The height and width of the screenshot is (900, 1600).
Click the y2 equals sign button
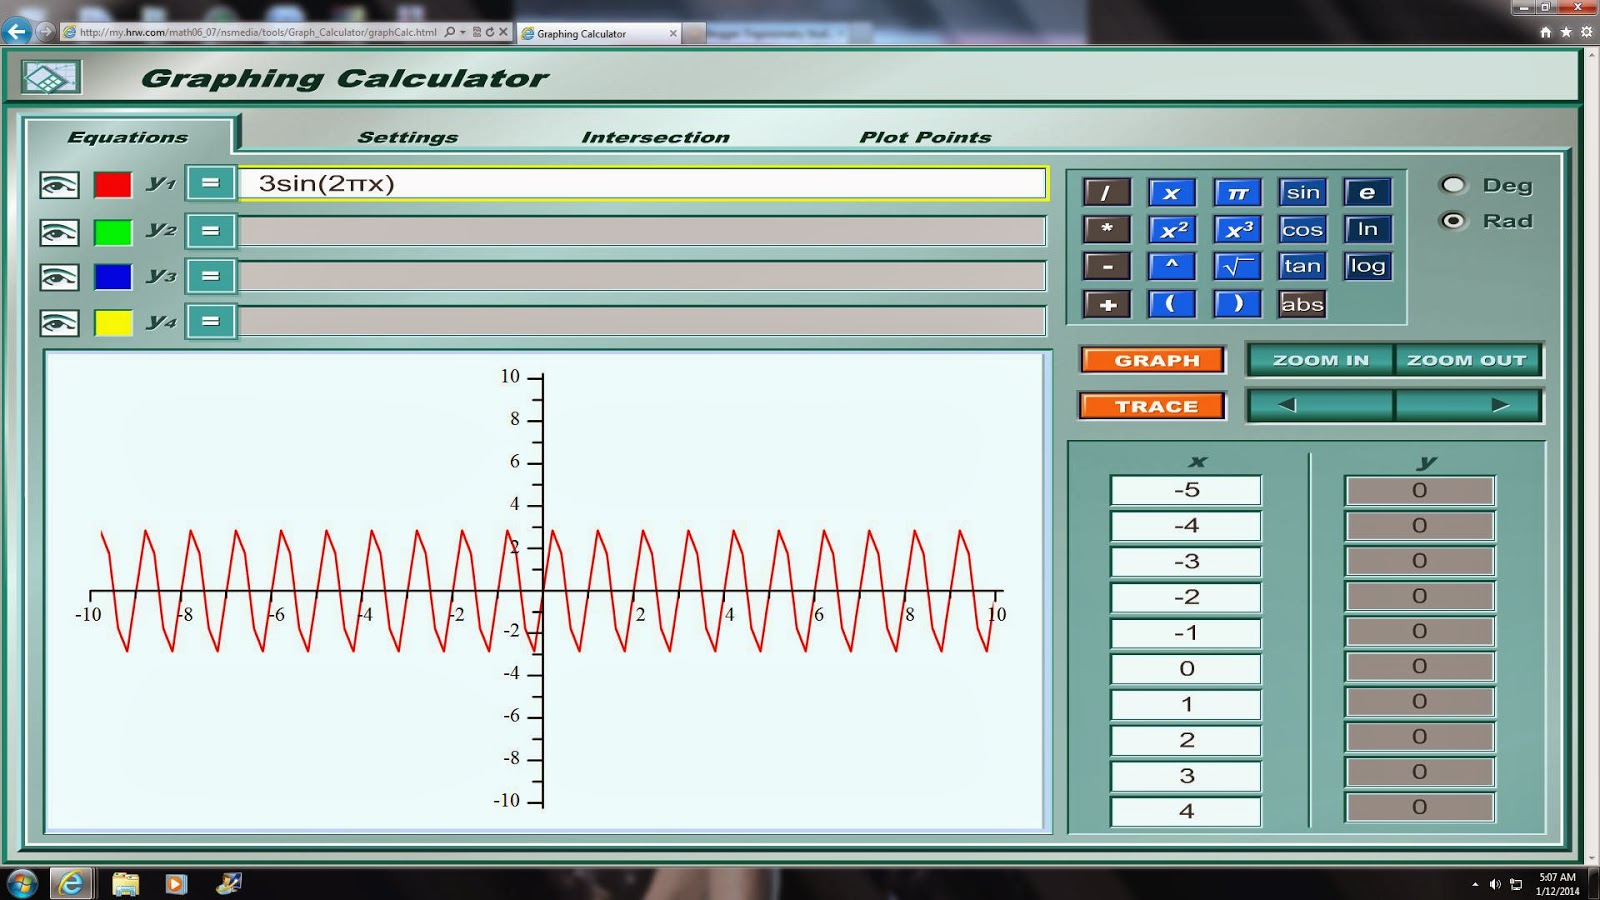point(210,231)
